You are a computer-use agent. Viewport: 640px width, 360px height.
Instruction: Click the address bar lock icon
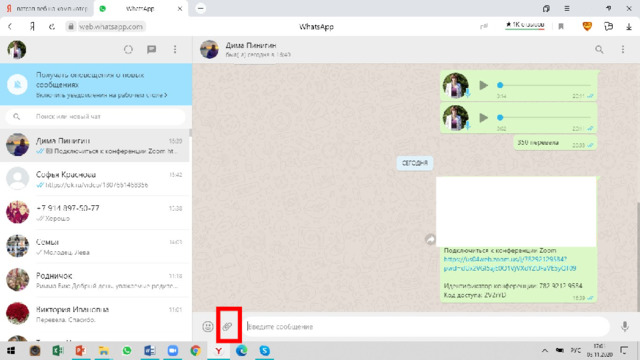pos(71,27)
